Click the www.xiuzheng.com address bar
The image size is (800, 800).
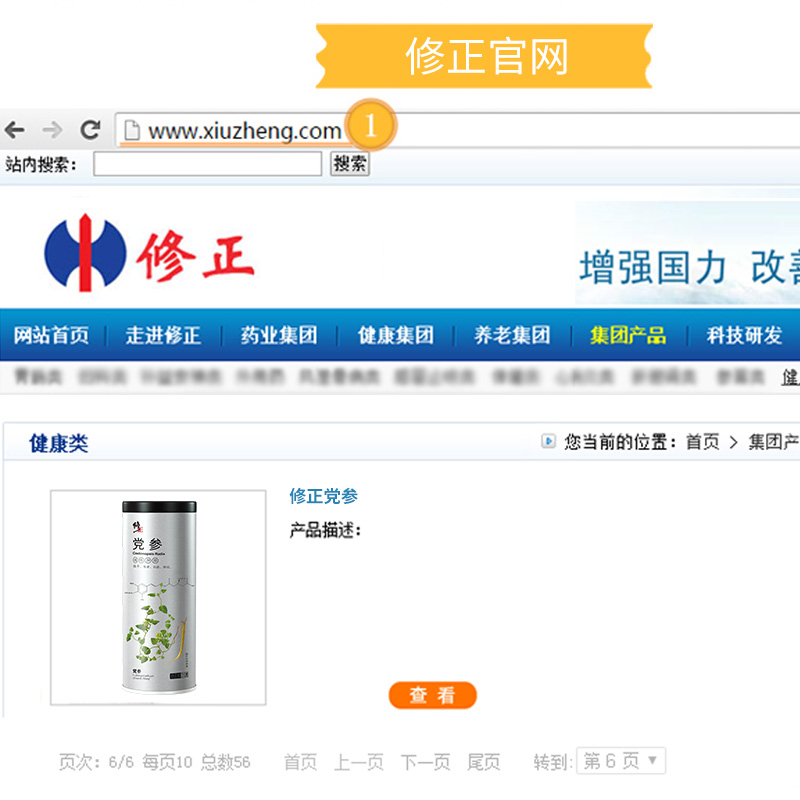458,131
